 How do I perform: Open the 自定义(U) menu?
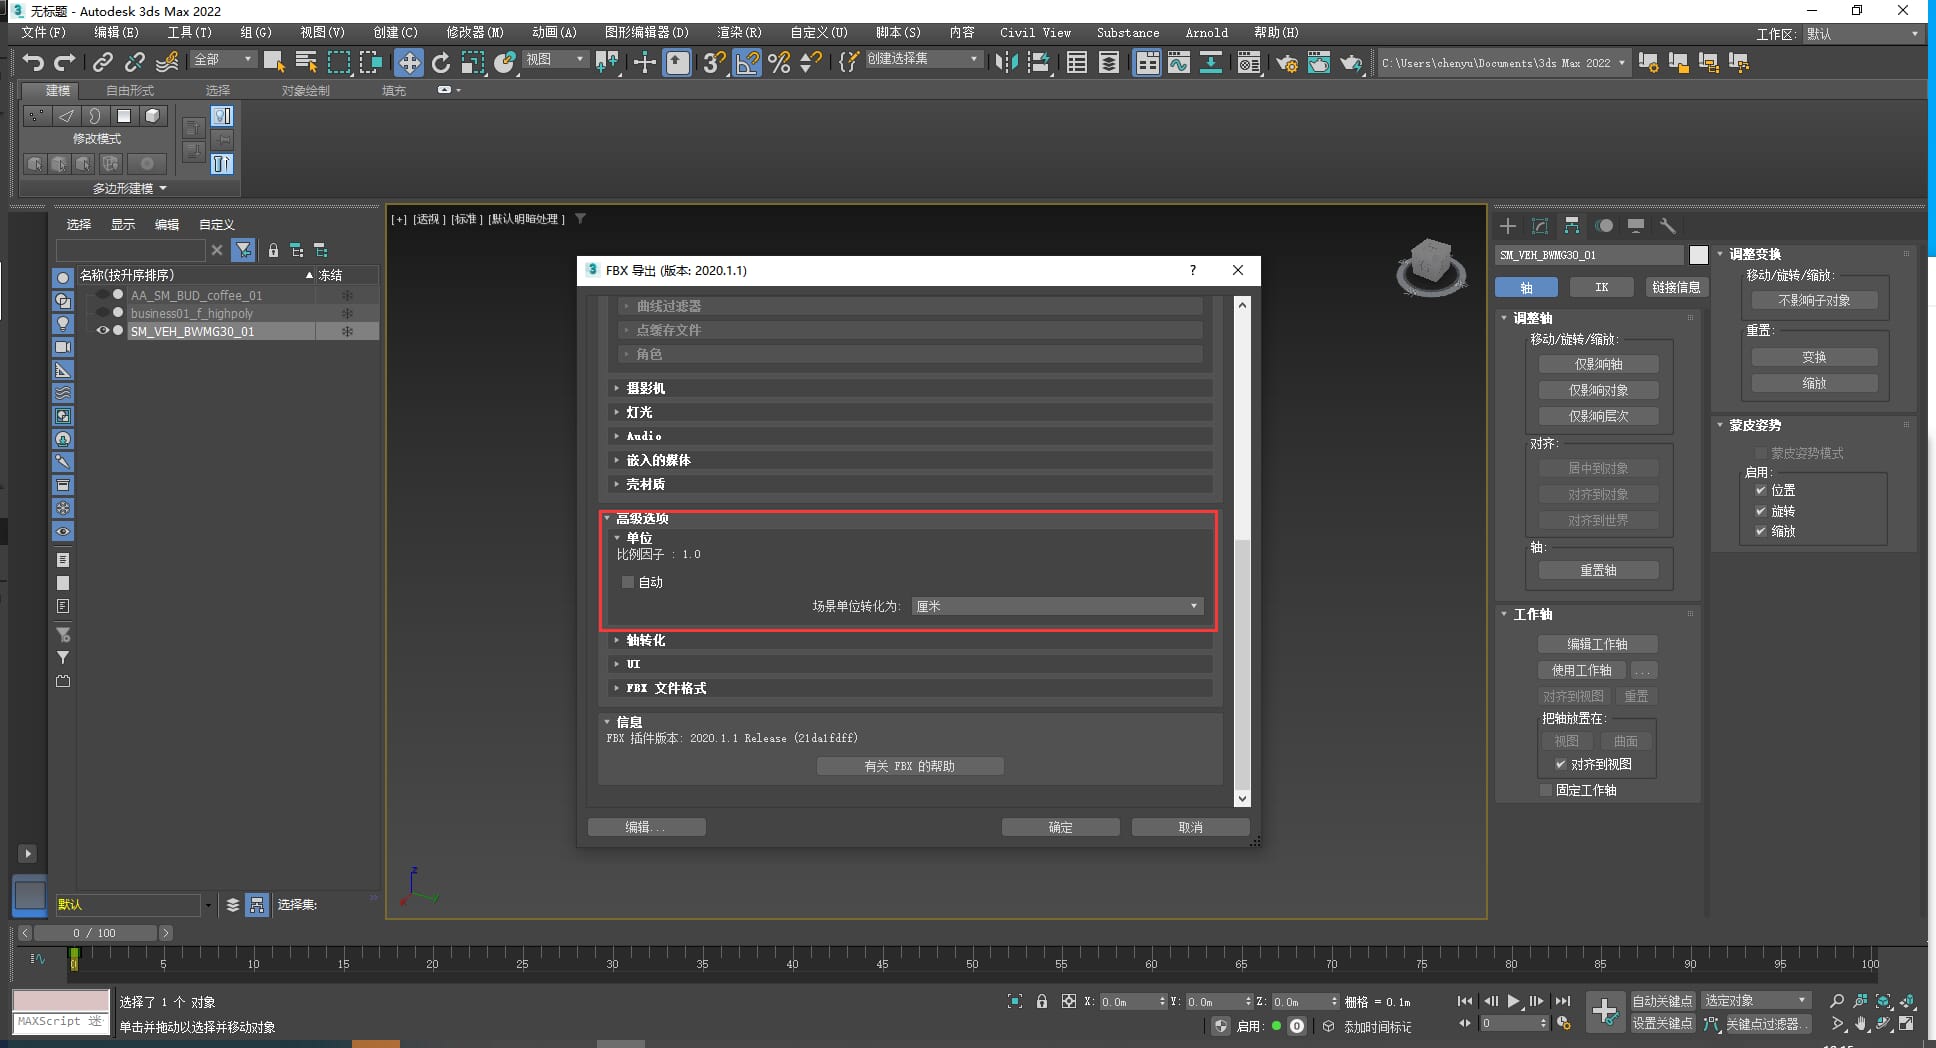(x=818, y=33)
